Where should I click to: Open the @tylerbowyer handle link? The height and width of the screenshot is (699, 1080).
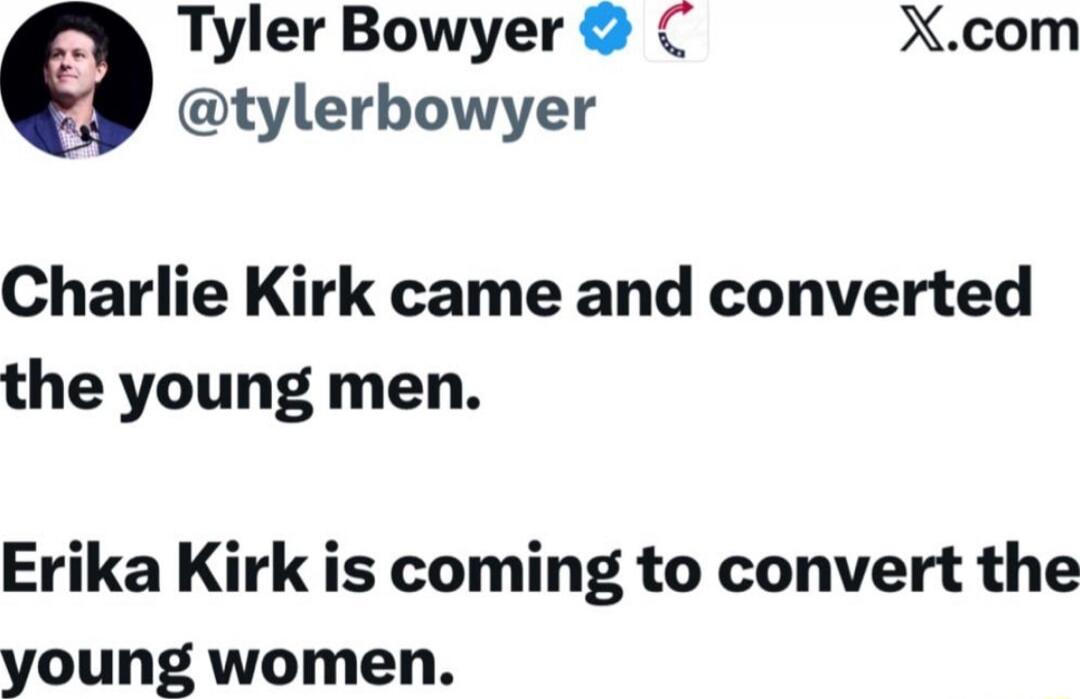[x=385, y=110]
